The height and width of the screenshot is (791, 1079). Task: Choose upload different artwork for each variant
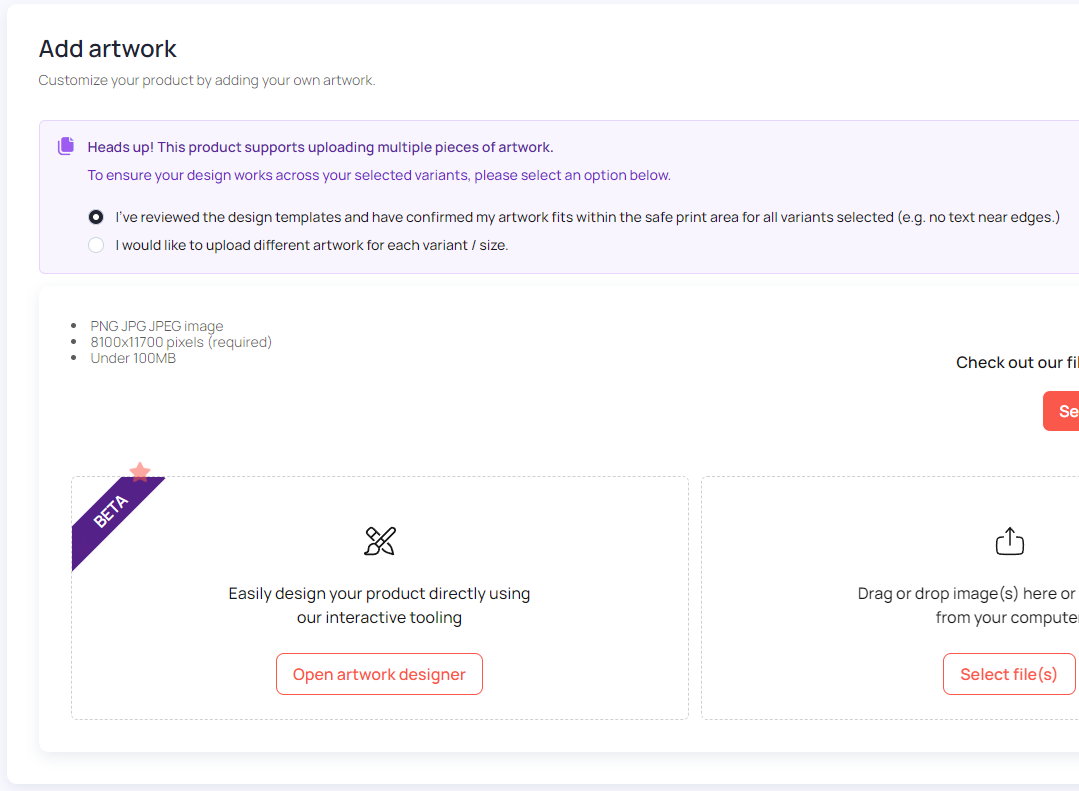click(x=96, y=245)
